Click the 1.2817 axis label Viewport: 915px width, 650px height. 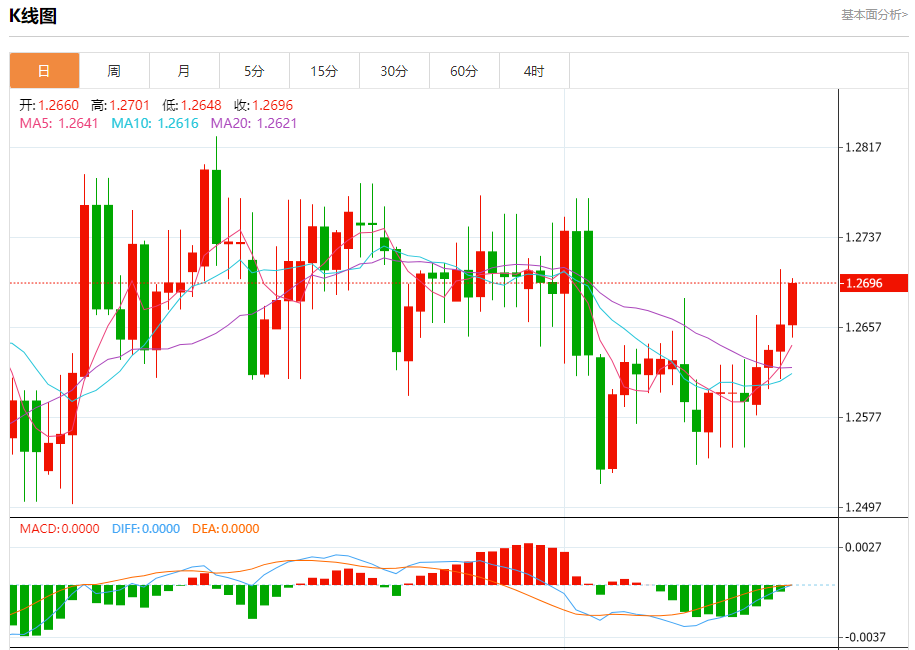point(864,147)
